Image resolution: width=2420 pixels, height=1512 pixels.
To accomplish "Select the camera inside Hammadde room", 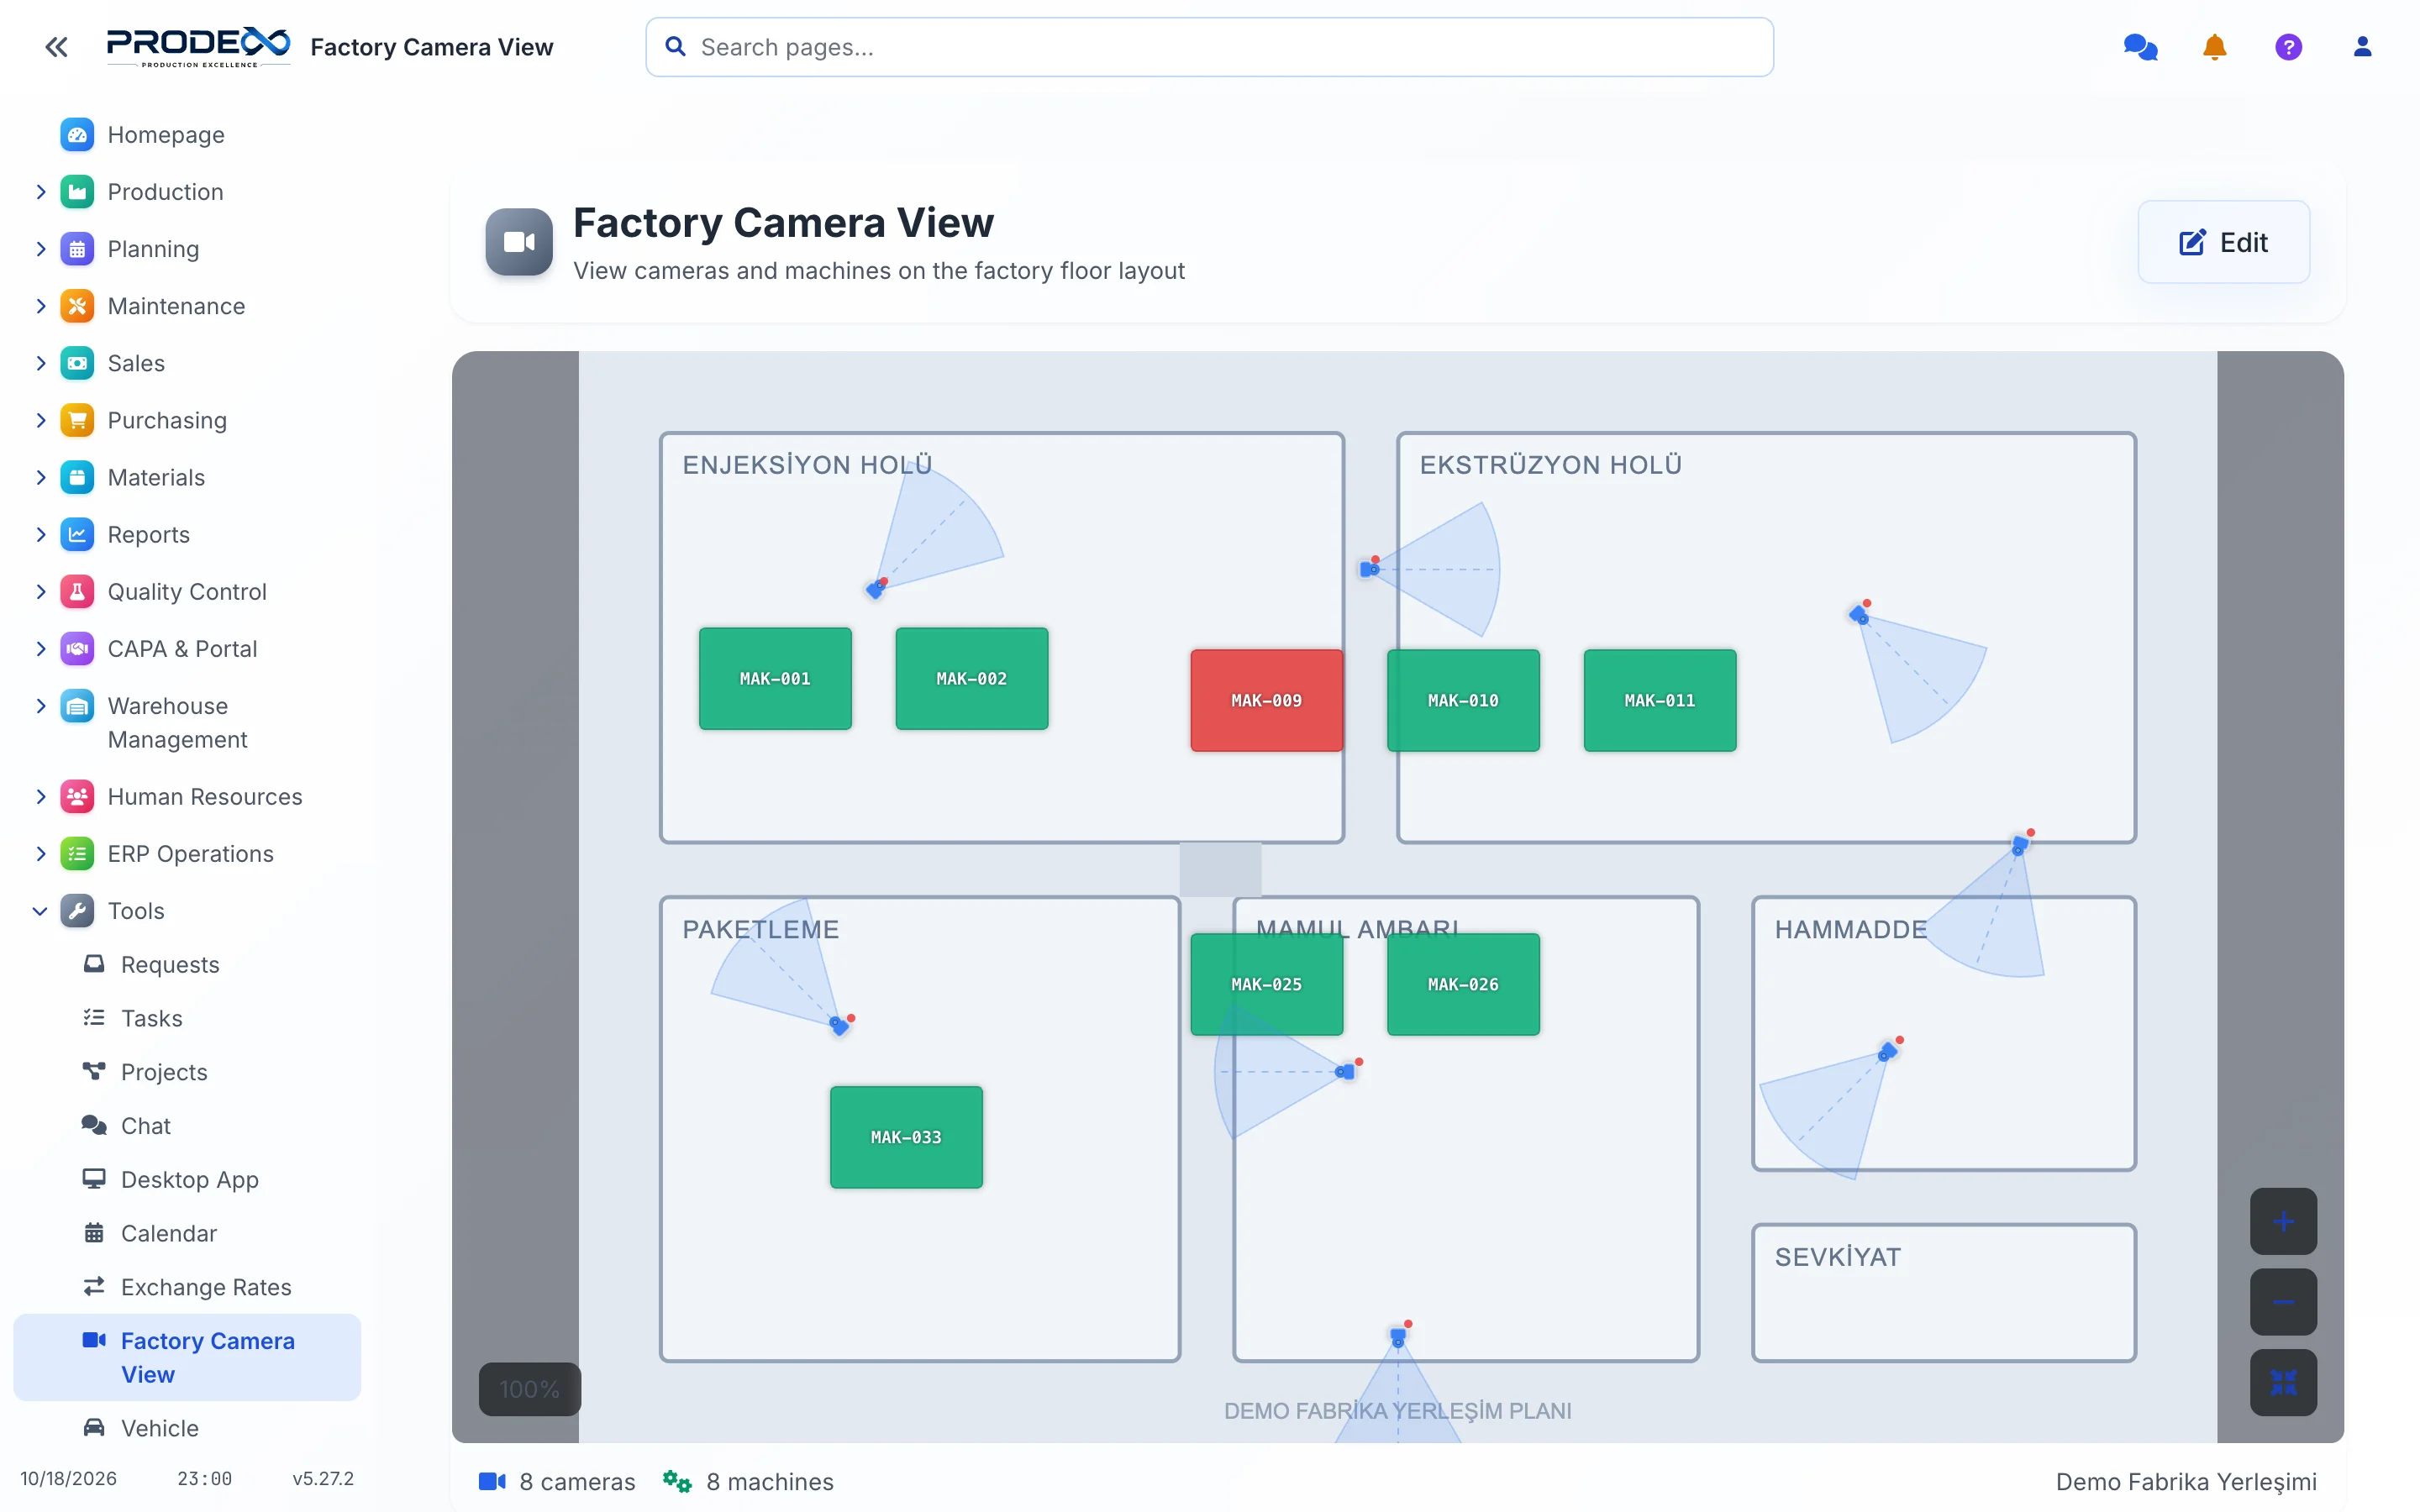I will [x=1889, y=1050].
